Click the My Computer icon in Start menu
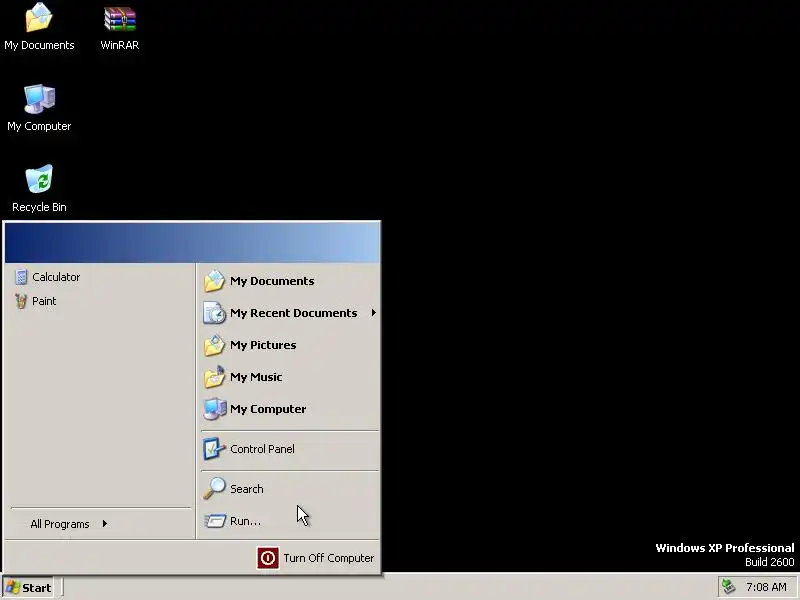 pyautogui.click(x=214, y=409)
